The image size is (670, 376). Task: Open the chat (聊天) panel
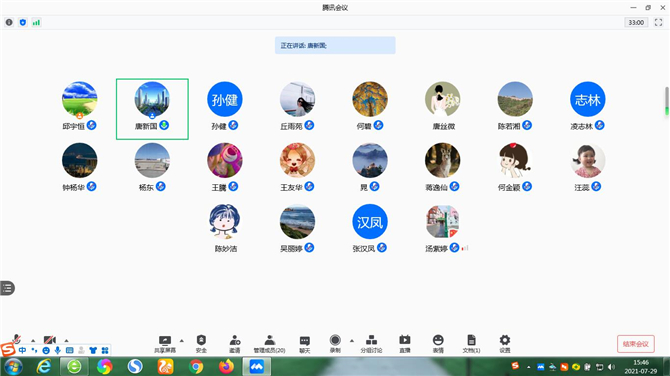click(x=305, y=344)
